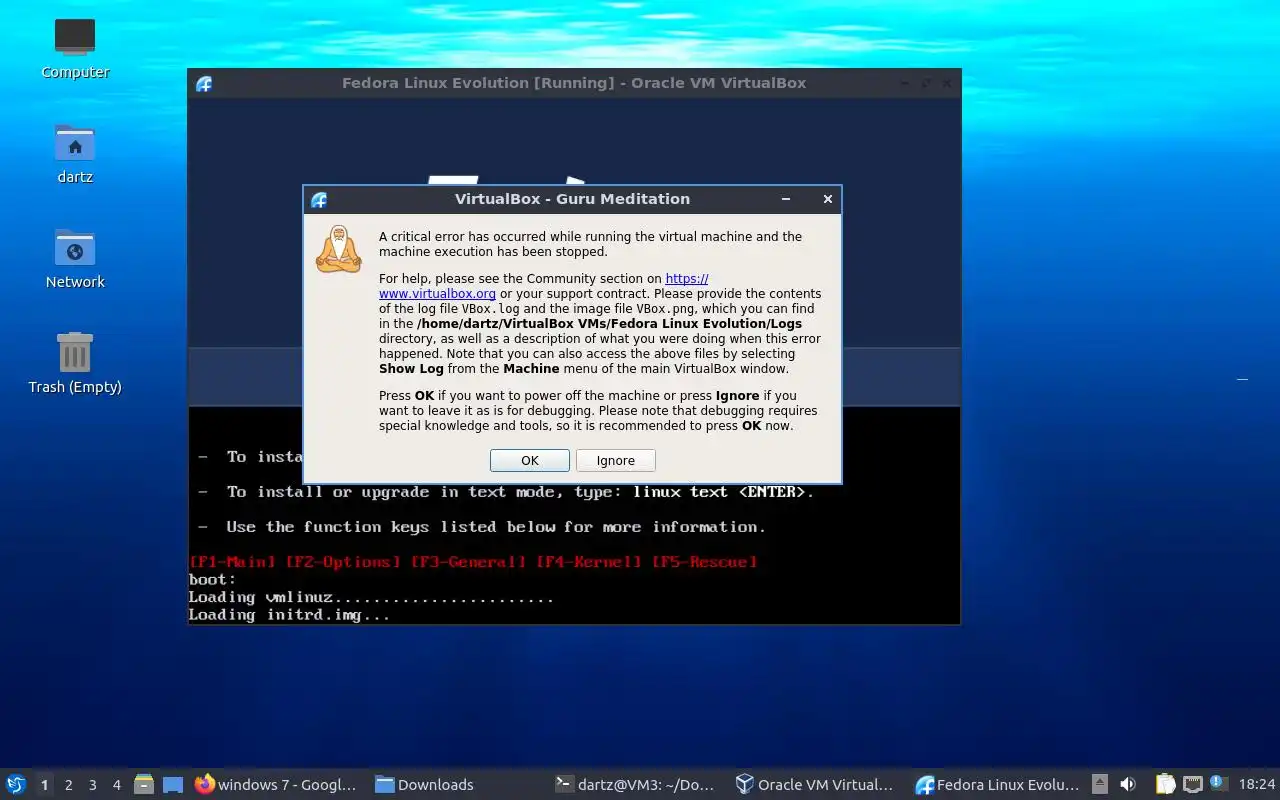Viewport: 1280px width, 800px height.
Task: Click the show desktop panel icon
Action: point(173,784)
